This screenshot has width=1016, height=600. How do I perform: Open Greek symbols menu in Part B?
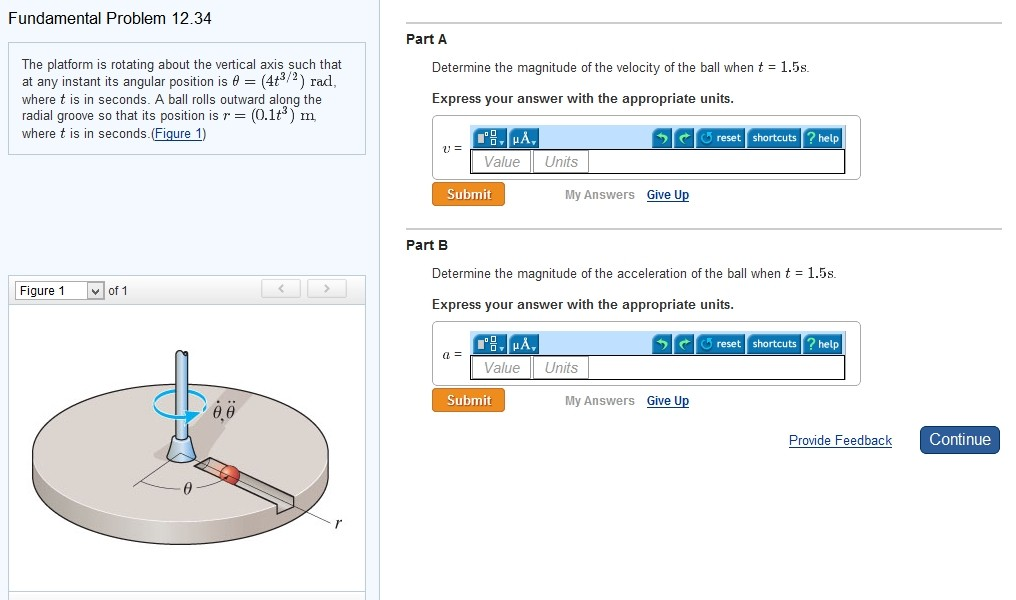coord(524,344)
